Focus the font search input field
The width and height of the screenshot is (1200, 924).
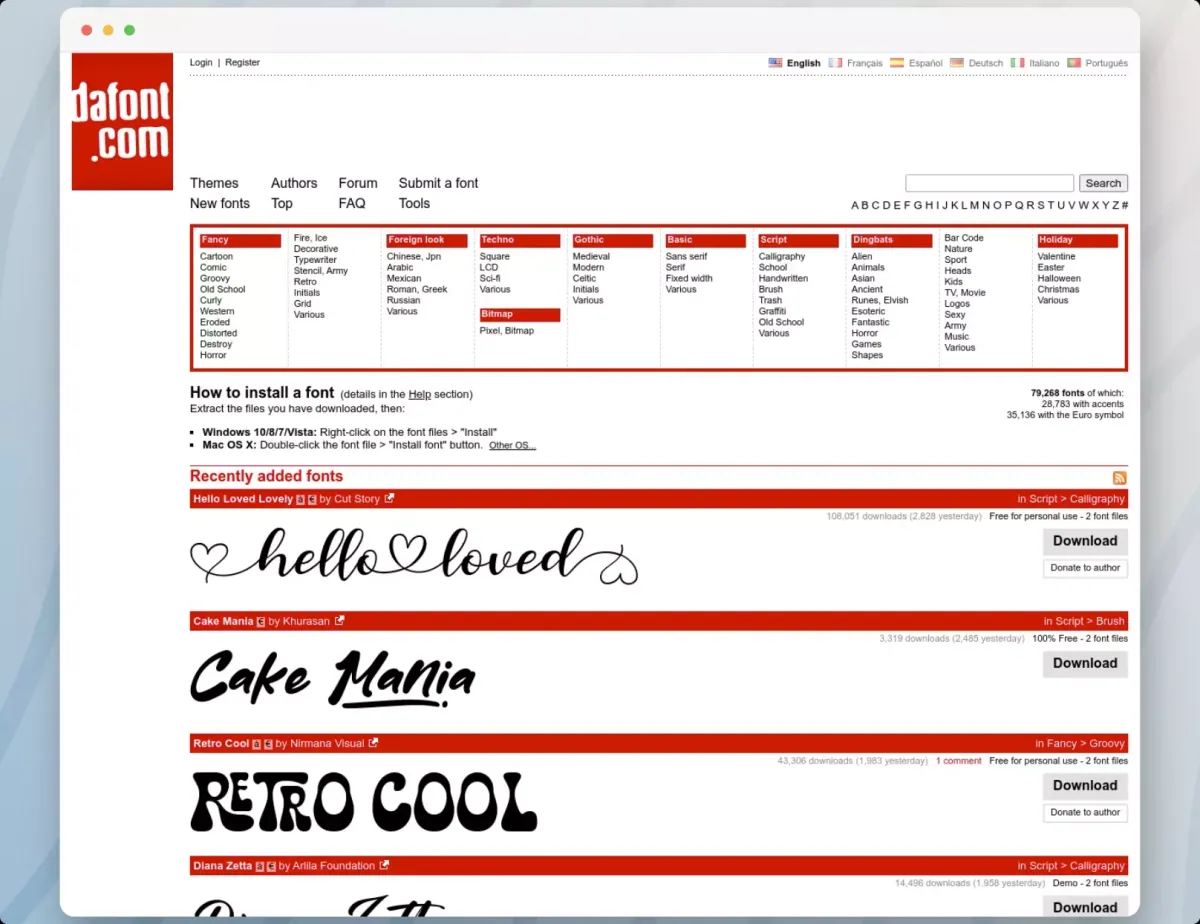(989, 183)
